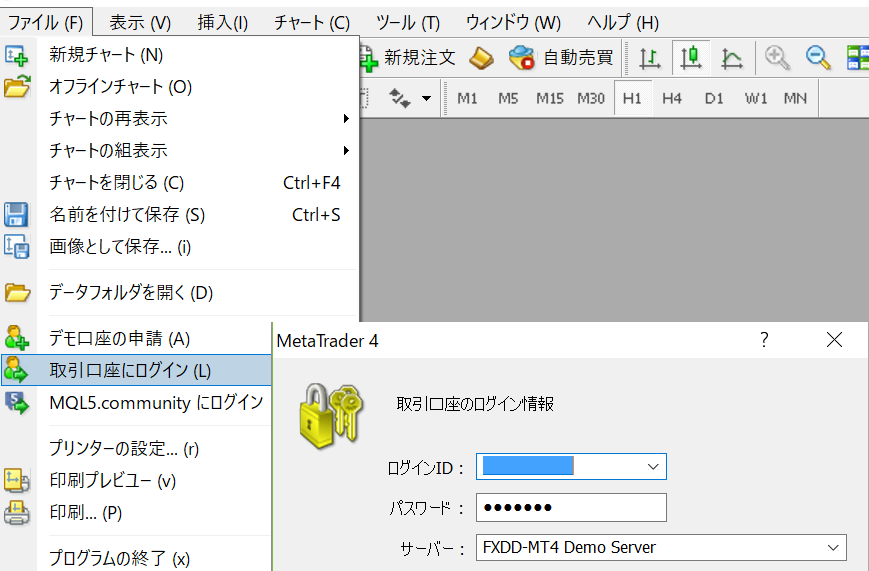
Task: Open the 挿入(I) menu
Action: click(x=223, y=23)
